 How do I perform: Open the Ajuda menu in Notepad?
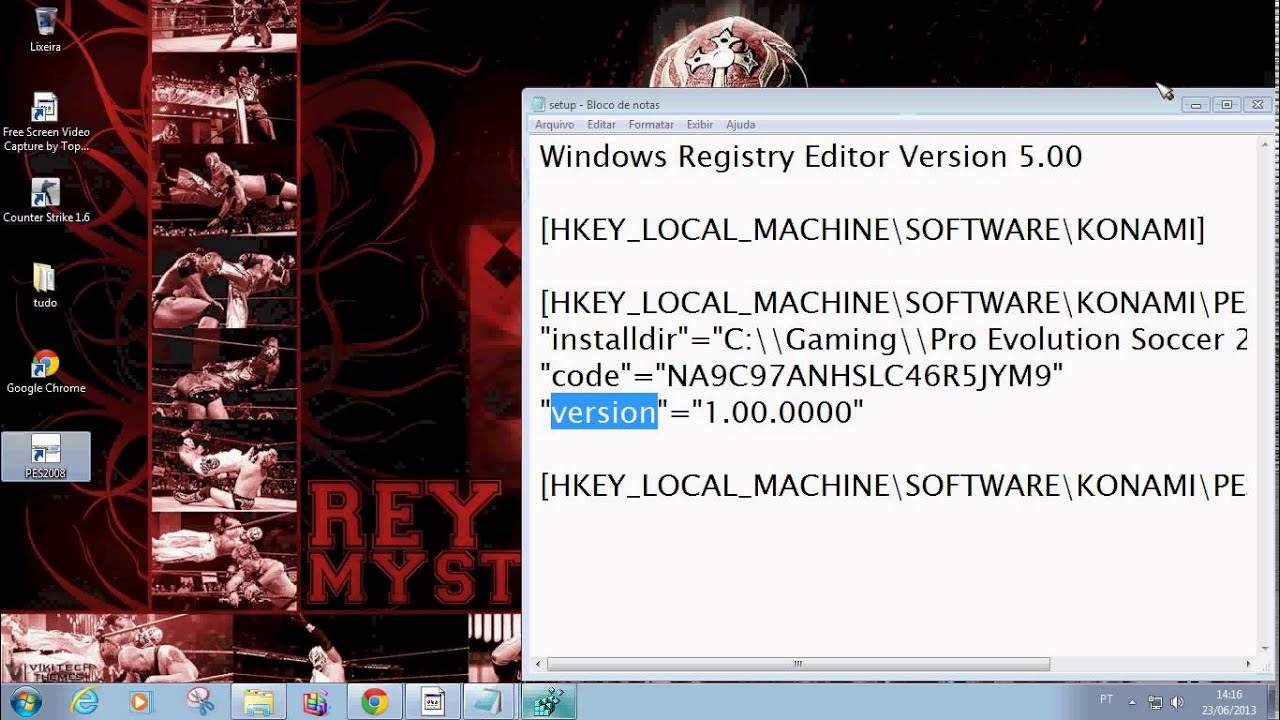740,125
